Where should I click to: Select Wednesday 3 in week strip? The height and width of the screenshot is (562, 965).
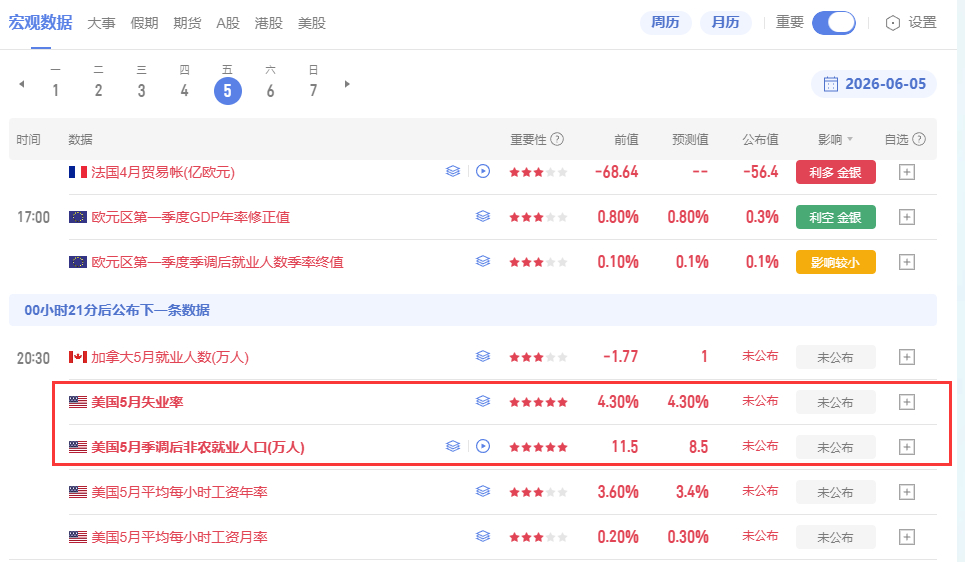[142, 90]
